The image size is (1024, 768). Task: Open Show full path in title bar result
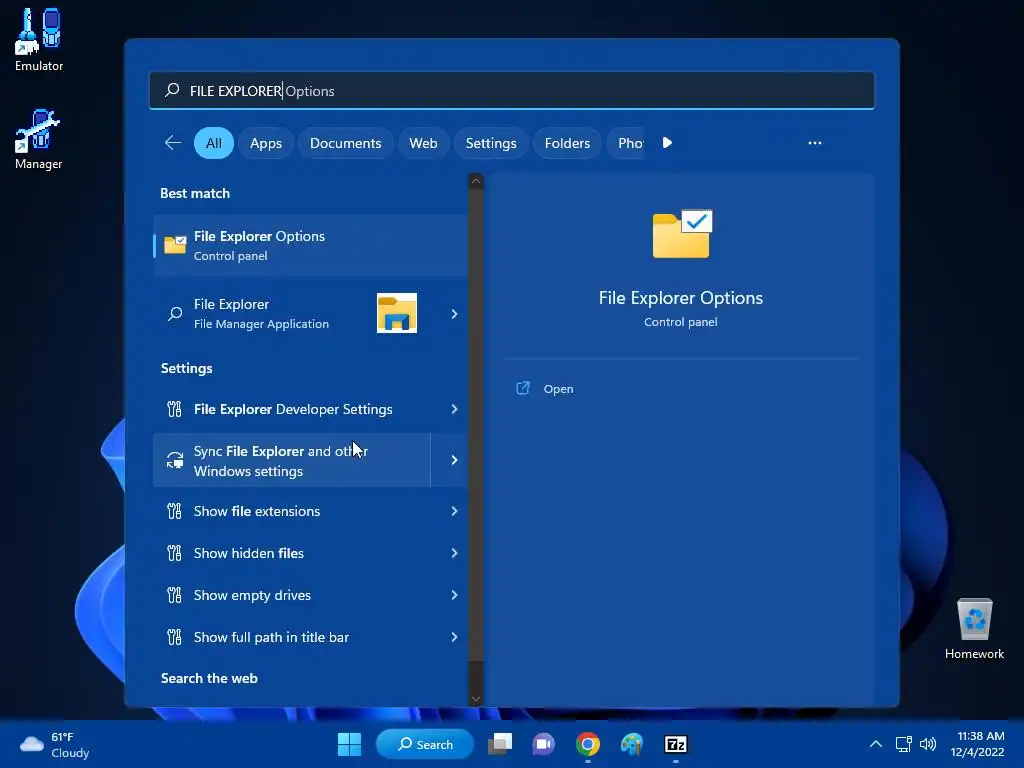coord(292,637)
